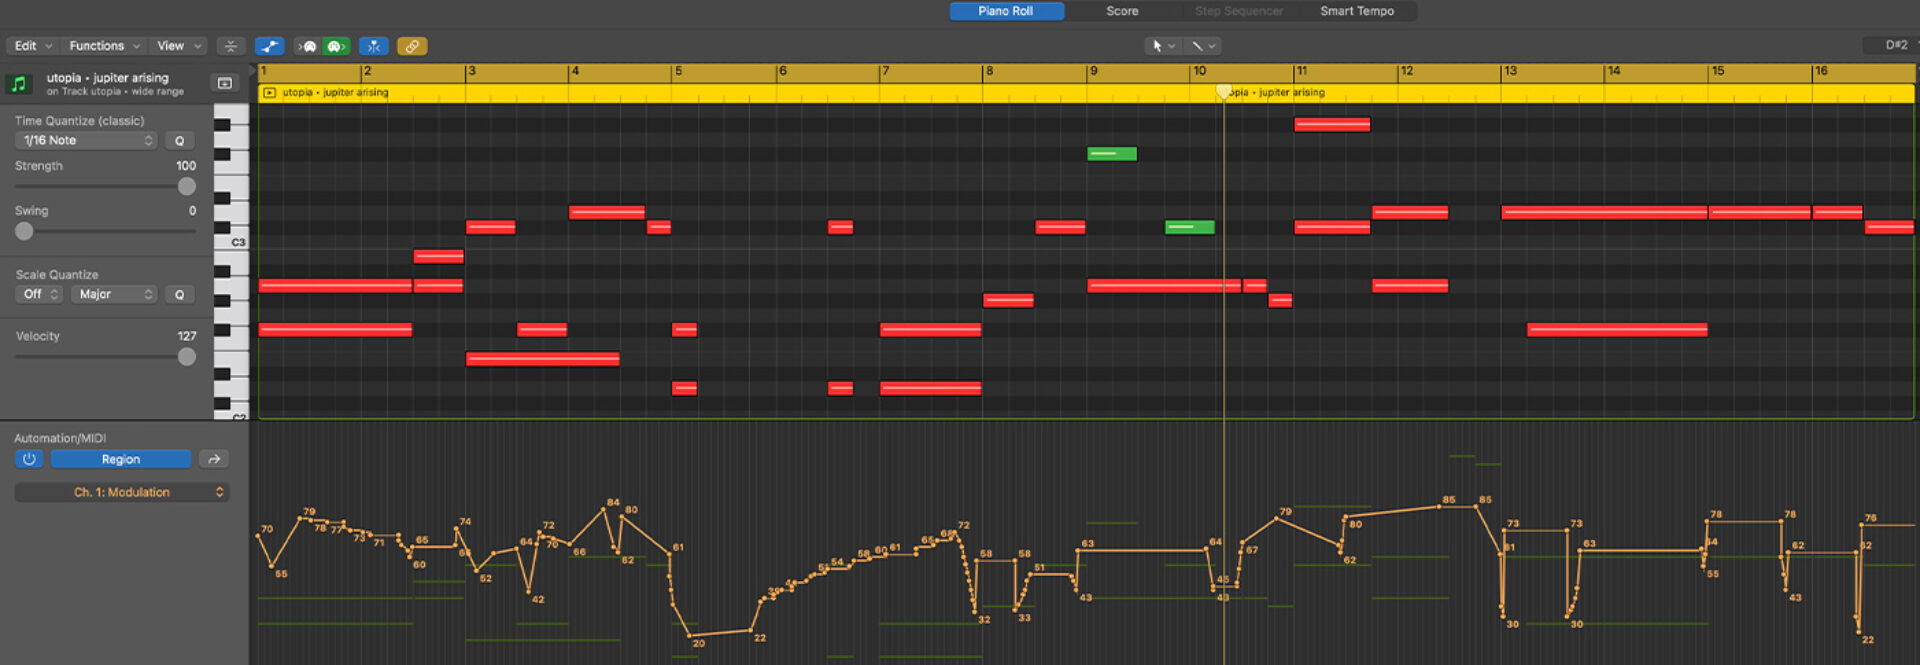The width and height of the screenshot is (1920, 665).
Task: Toggle the blue Catch Playhead icon
Action: tap(374, 46)
